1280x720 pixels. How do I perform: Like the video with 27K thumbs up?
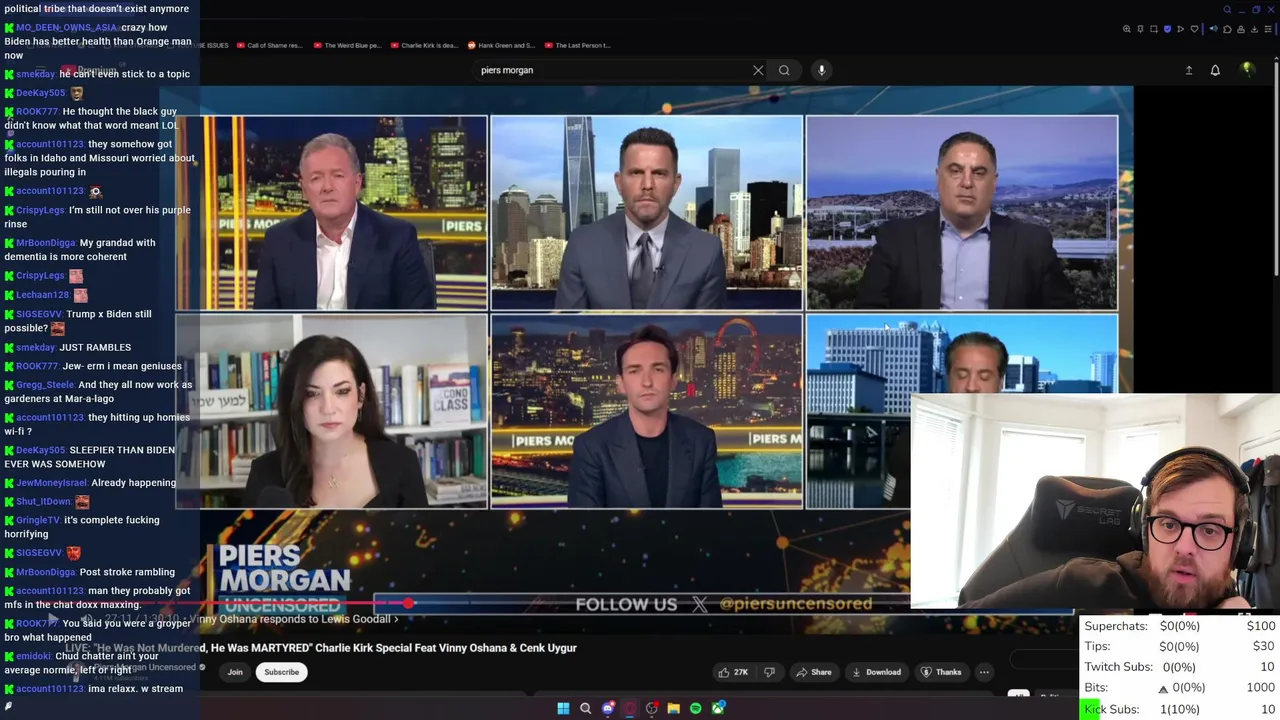coord(734,672)
